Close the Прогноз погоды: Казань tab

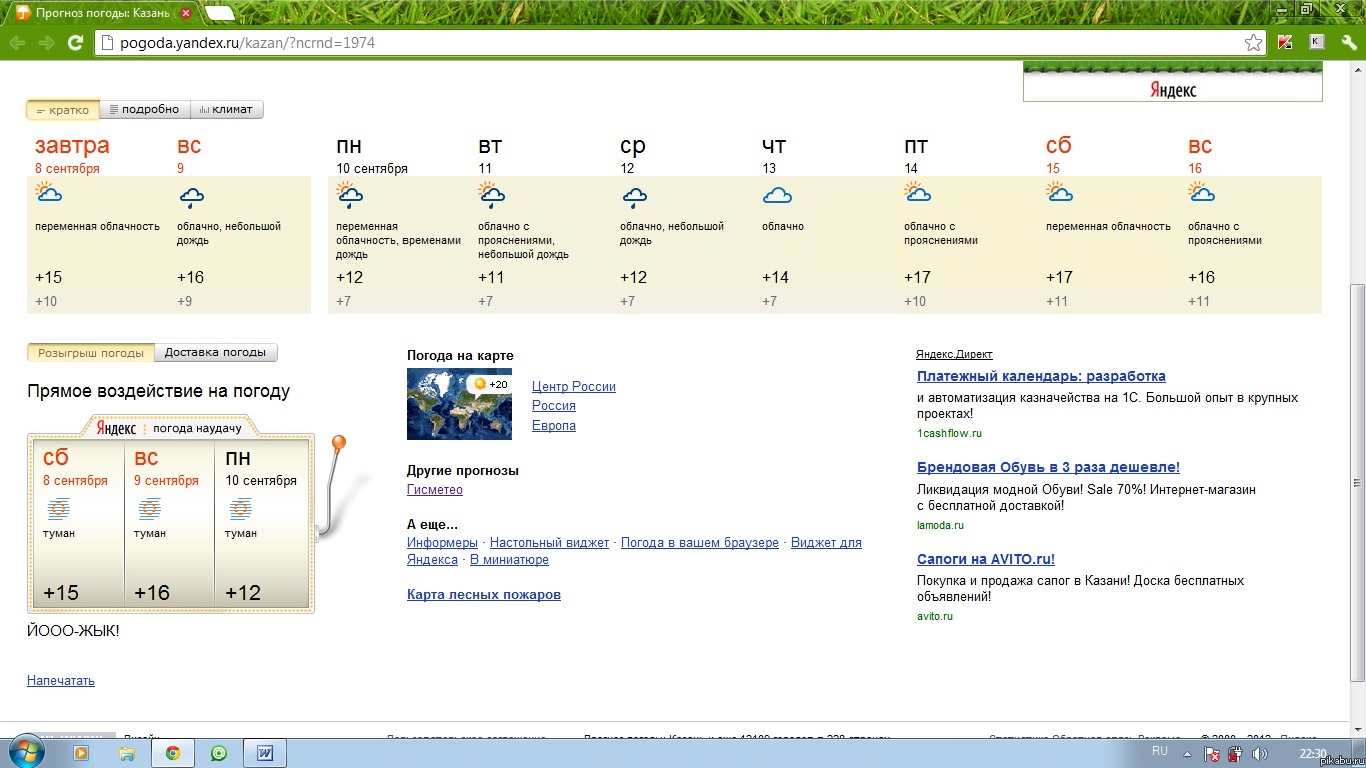point(185,13)
